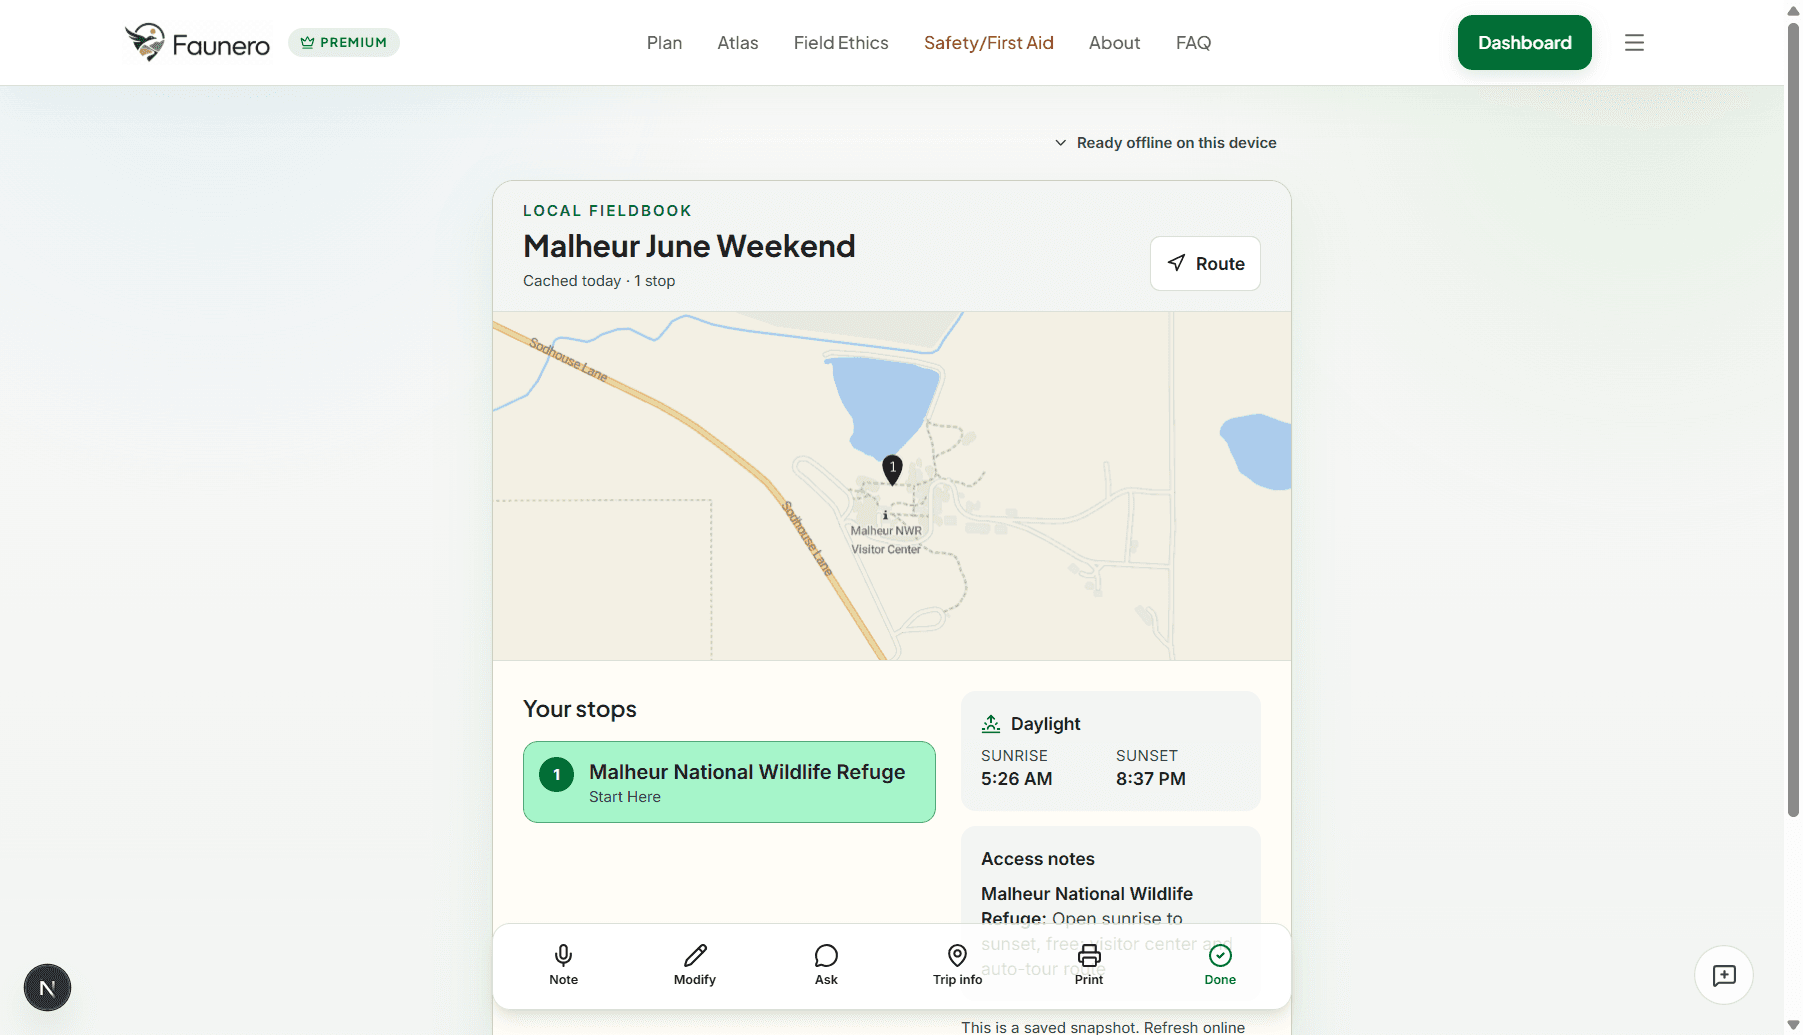Open the Atlas nav item
Image resolution: width=1803 pixels, height=1035 pixels.
pos(738,42)
